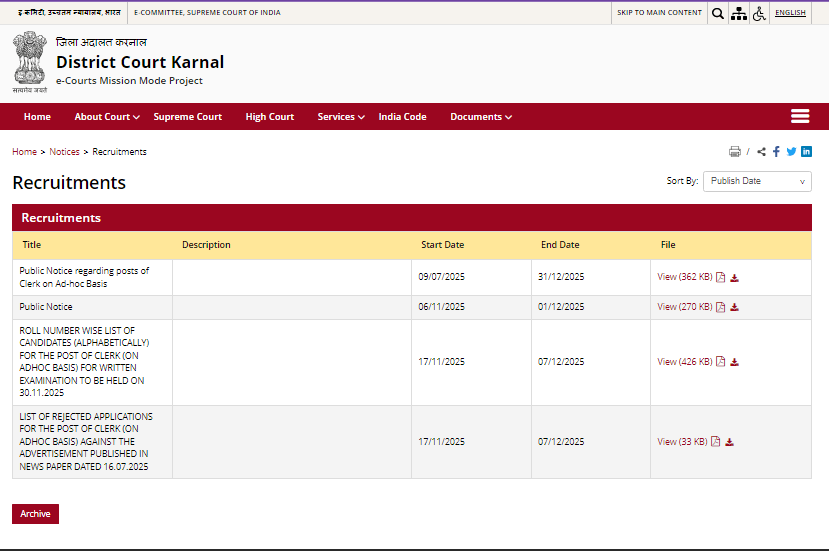View the 270 KB file
The width and height of the screenshot is (829, 551).
point(685,307)
